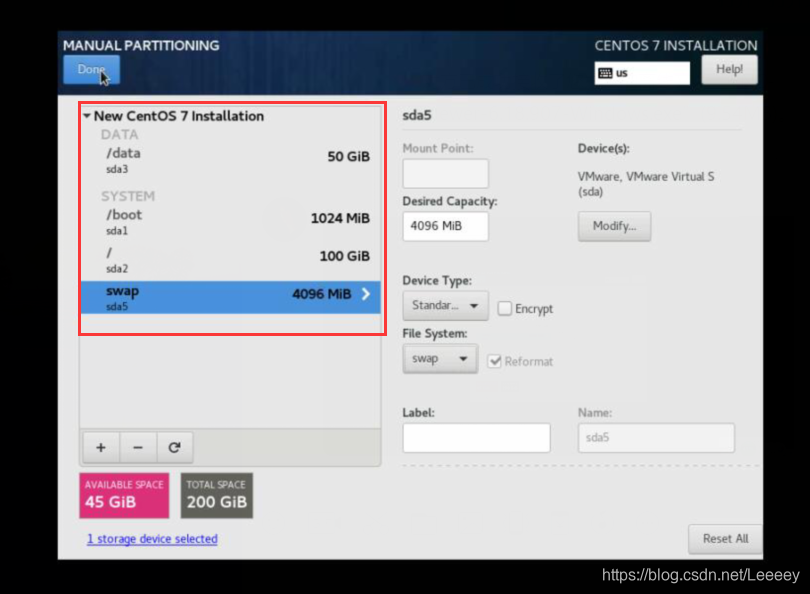Click the add mount point plus icon
Screen dimensions: 810x594
click(101, 447)
